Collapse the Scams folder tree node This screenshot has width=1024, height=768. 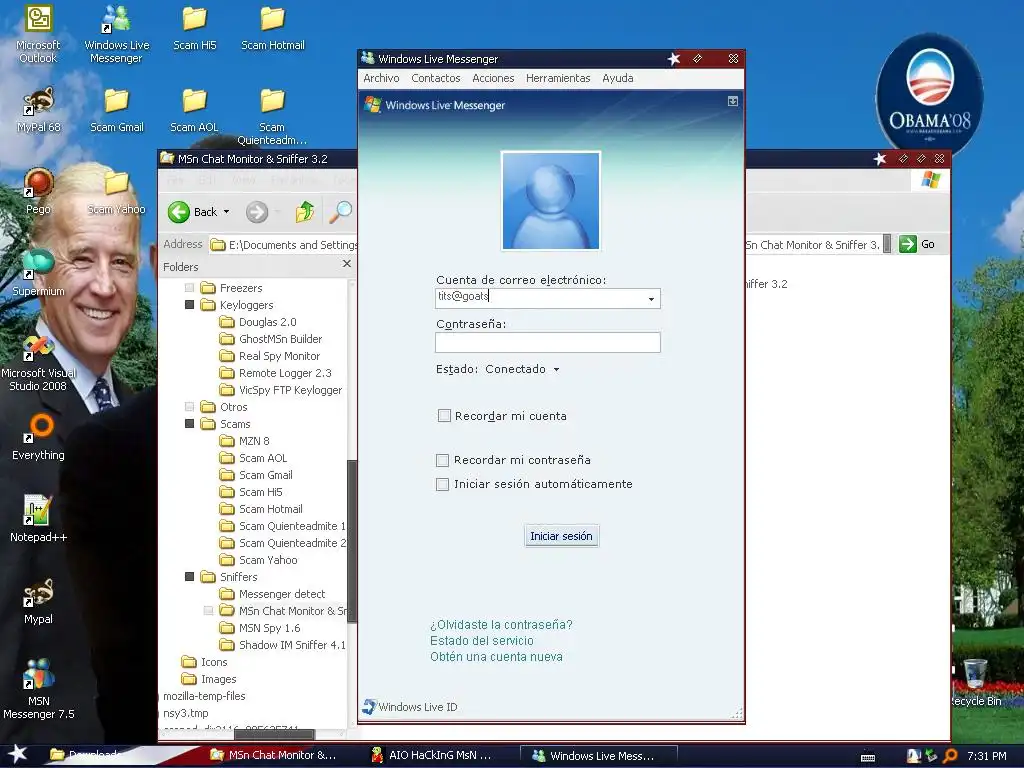(x=189, y=423)
